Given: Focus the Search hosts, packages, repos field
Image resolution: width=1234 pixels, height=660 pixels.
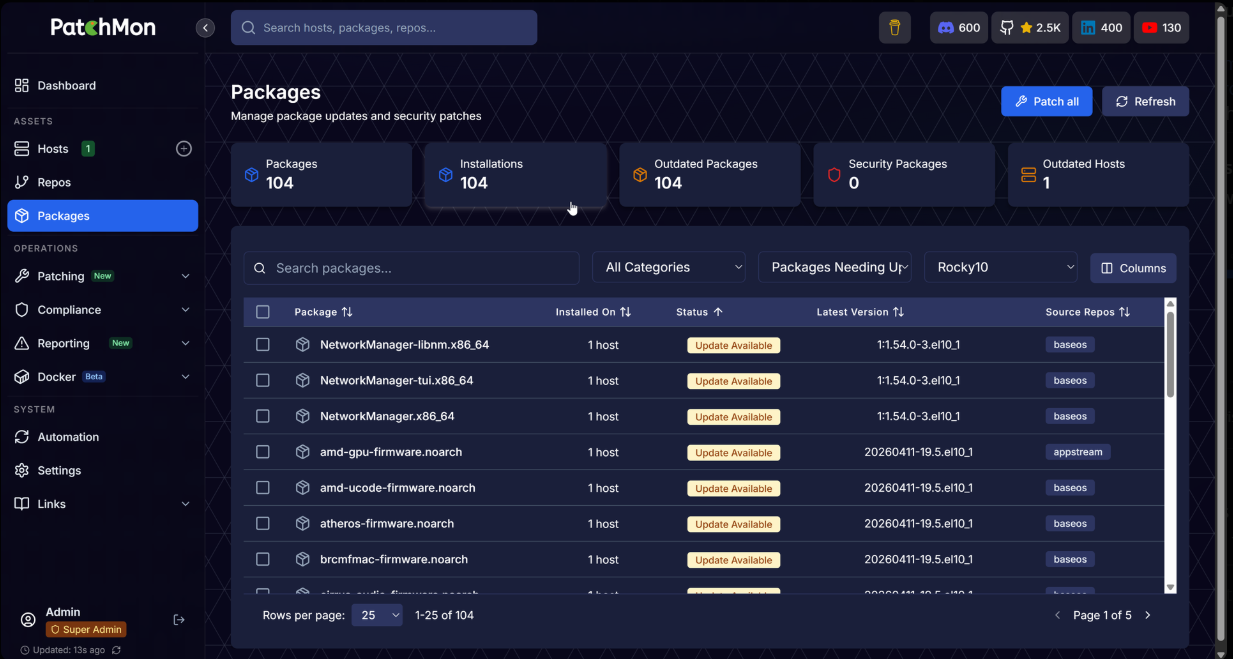Looking at the screenshot, I should (x=384, y=28).
